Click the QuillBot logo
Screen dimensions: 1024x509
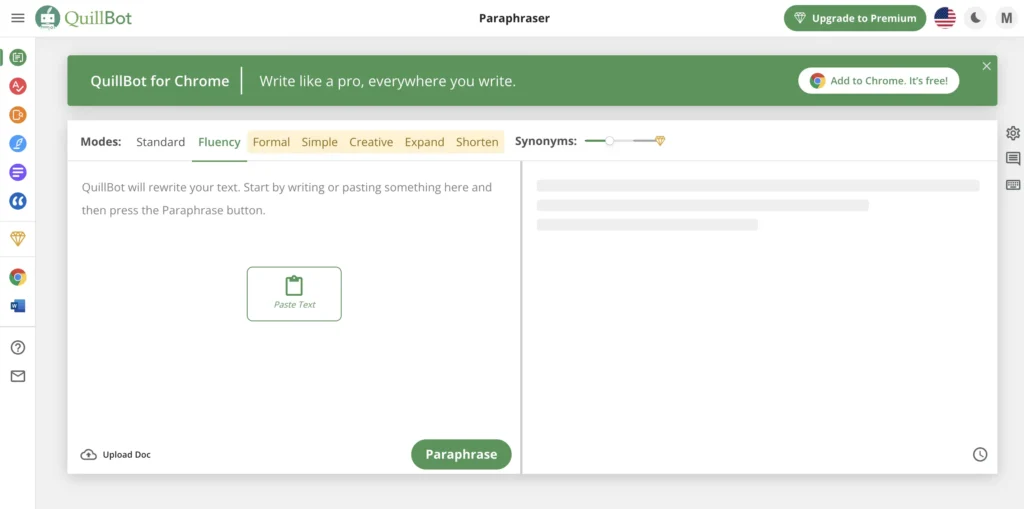pos(84,18)
